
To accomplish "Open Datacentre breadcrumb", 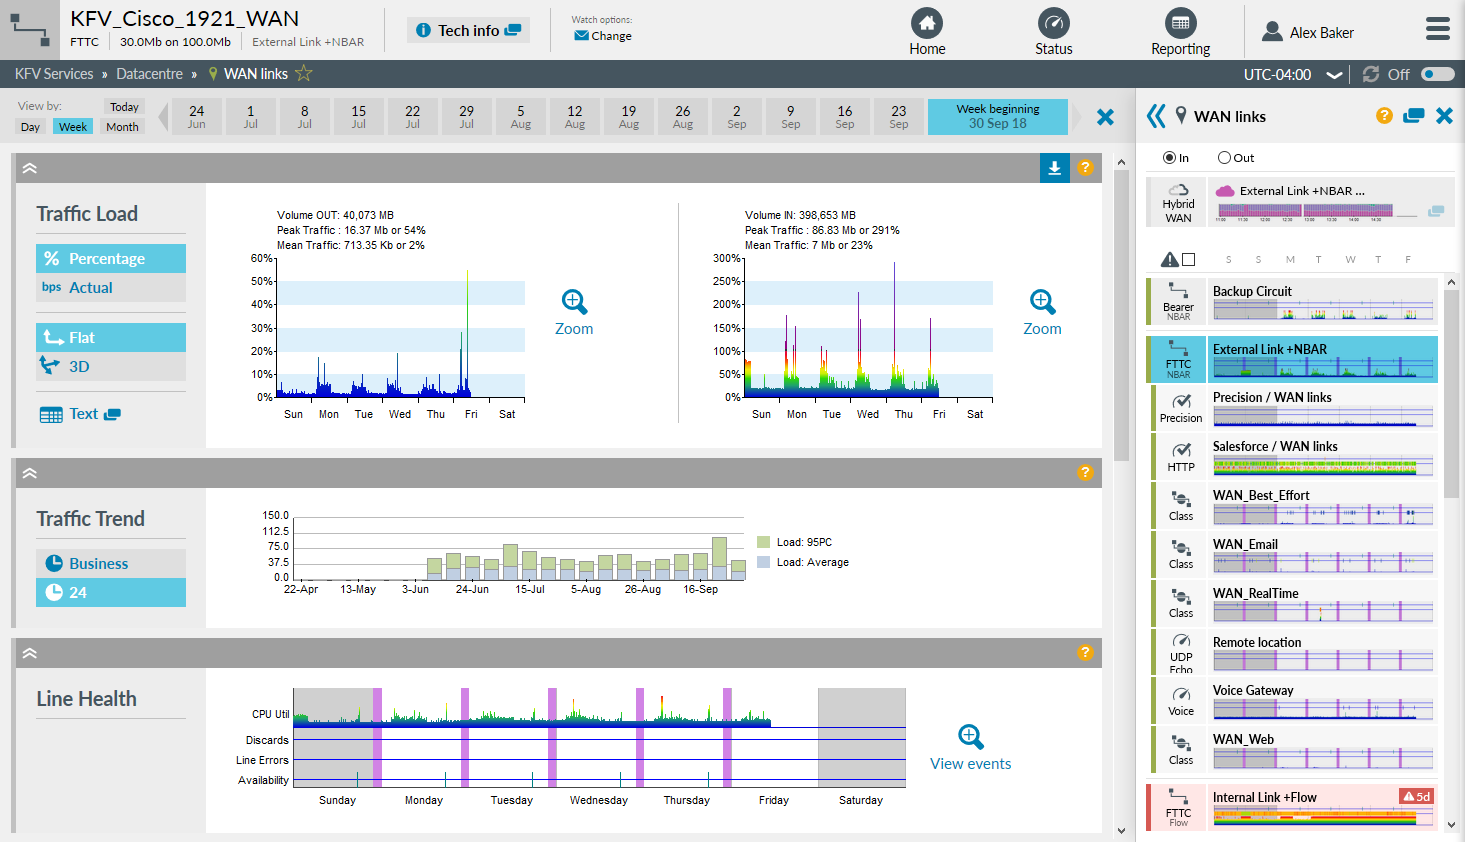I will point(149,74).
